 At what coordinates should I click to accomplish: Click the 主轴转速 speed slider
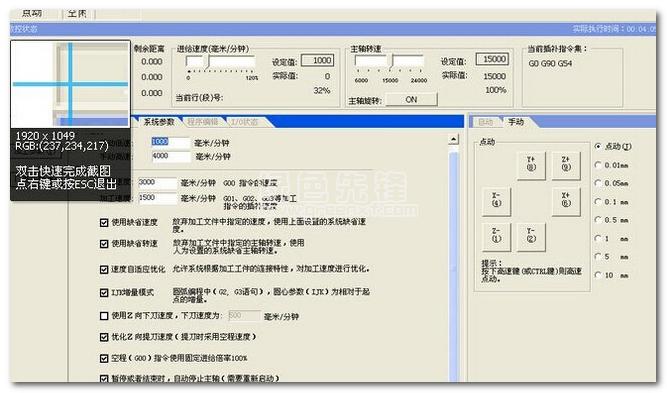pyautogui.click(x=389, y=63)
